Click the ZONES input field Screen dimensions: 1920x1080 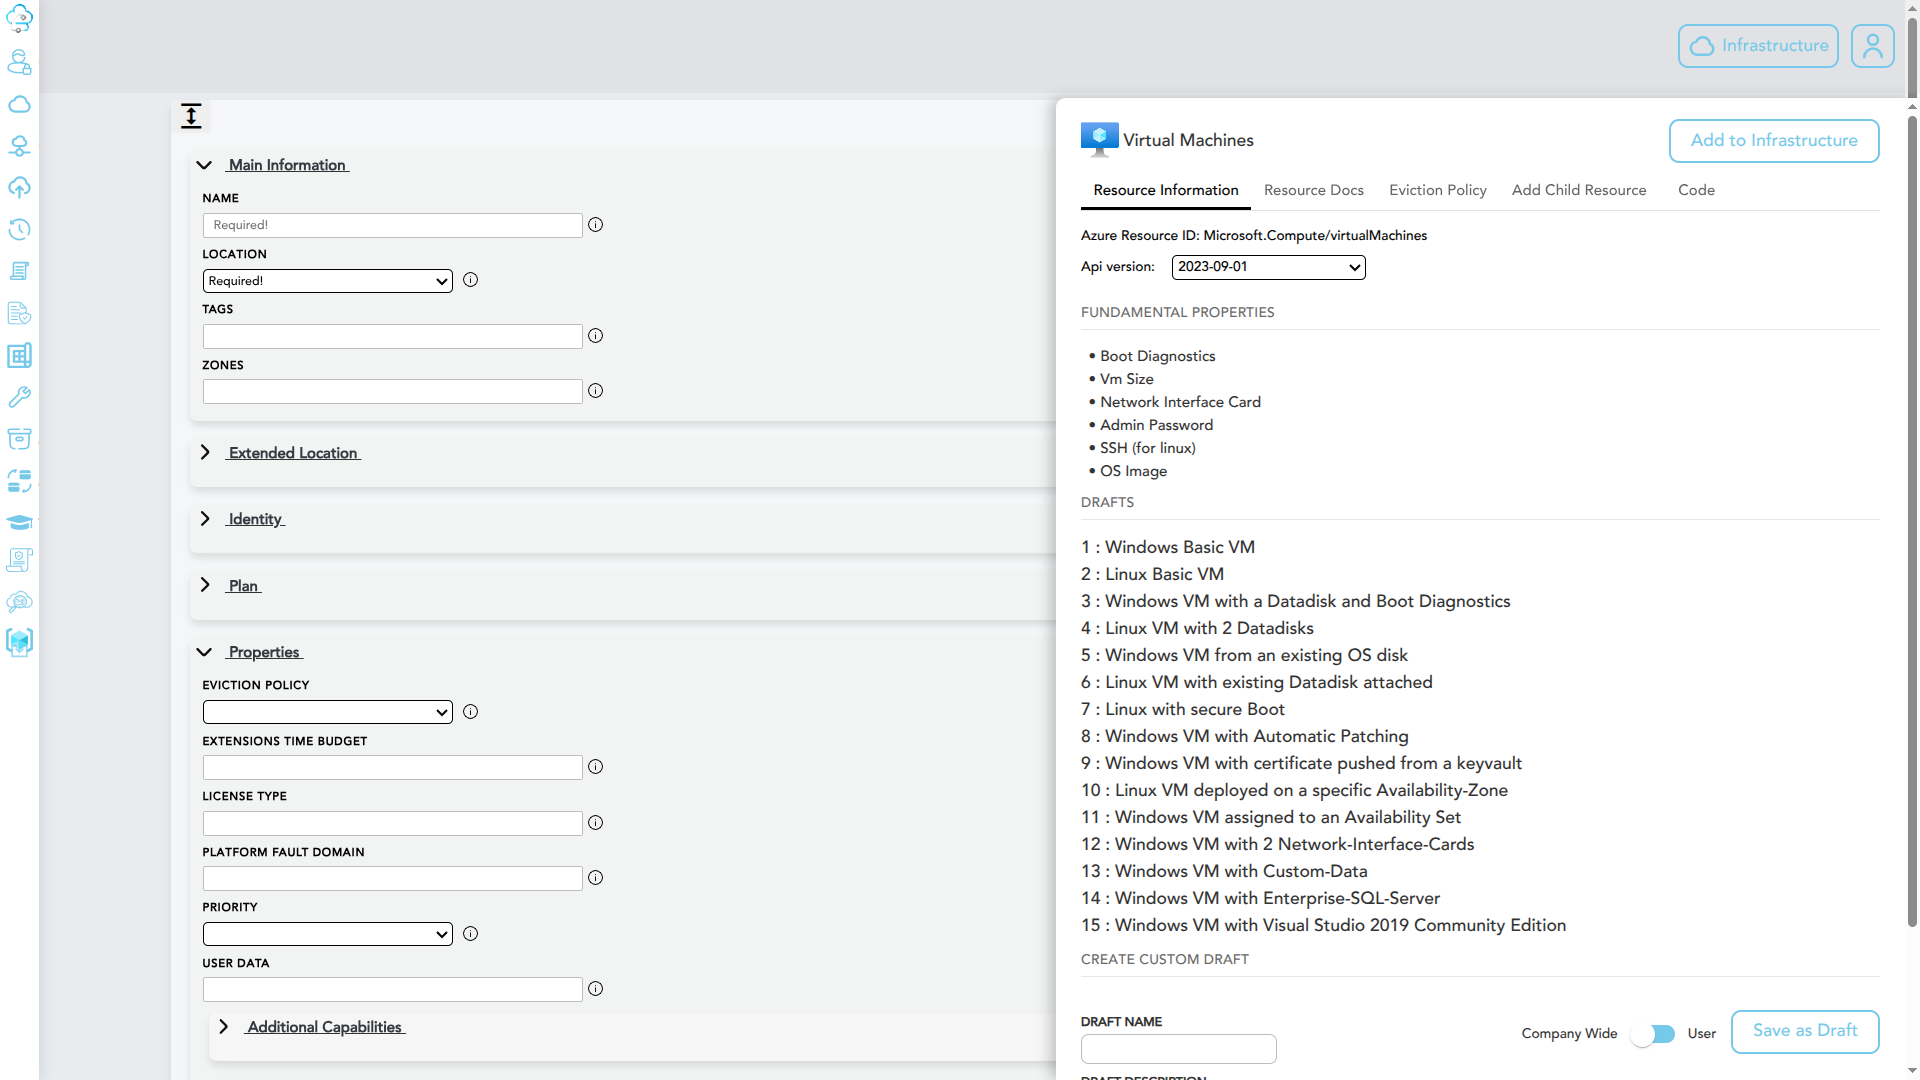[x=392, y=391]
